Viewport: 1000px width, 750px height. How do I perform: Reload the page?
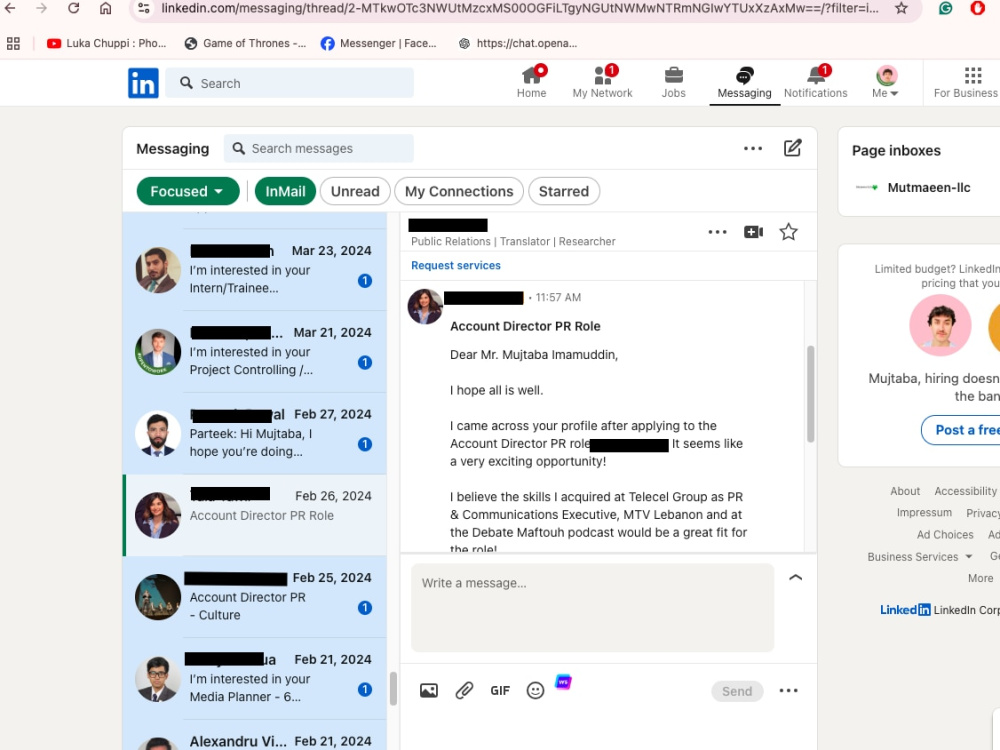[x=73, y=8]
